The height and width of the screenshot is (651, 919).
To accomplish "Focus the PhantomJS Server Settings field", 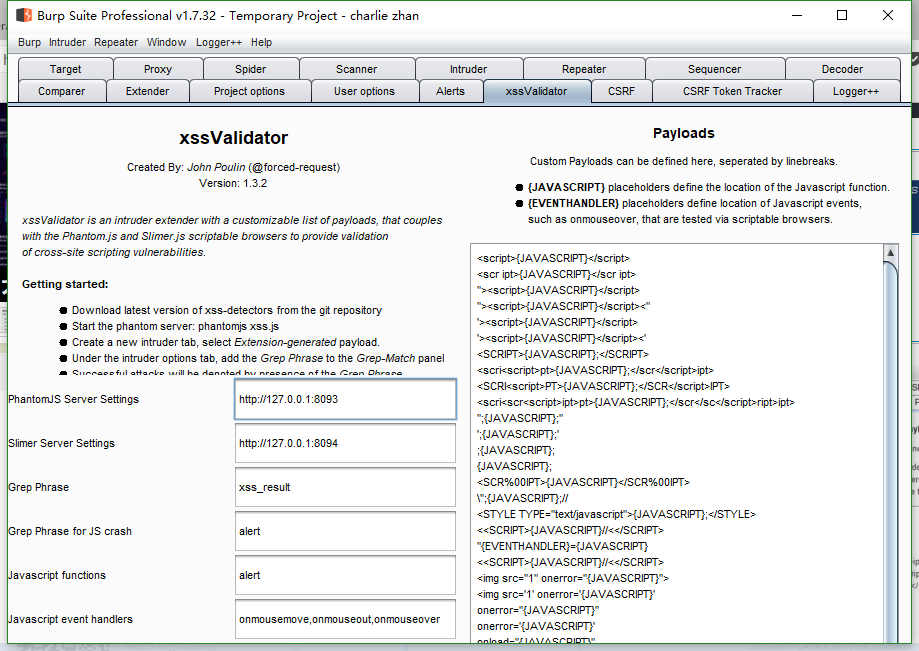I will [345, 399].
